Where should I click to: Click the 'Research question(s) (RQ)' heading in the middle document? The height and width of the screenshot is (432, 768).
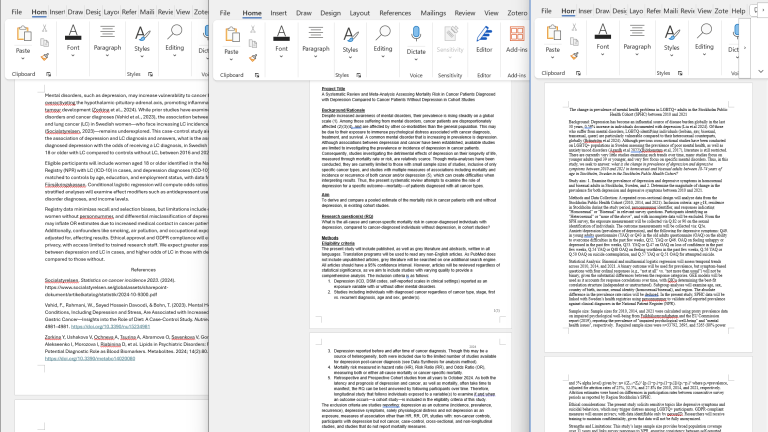(x=347, y=216)
